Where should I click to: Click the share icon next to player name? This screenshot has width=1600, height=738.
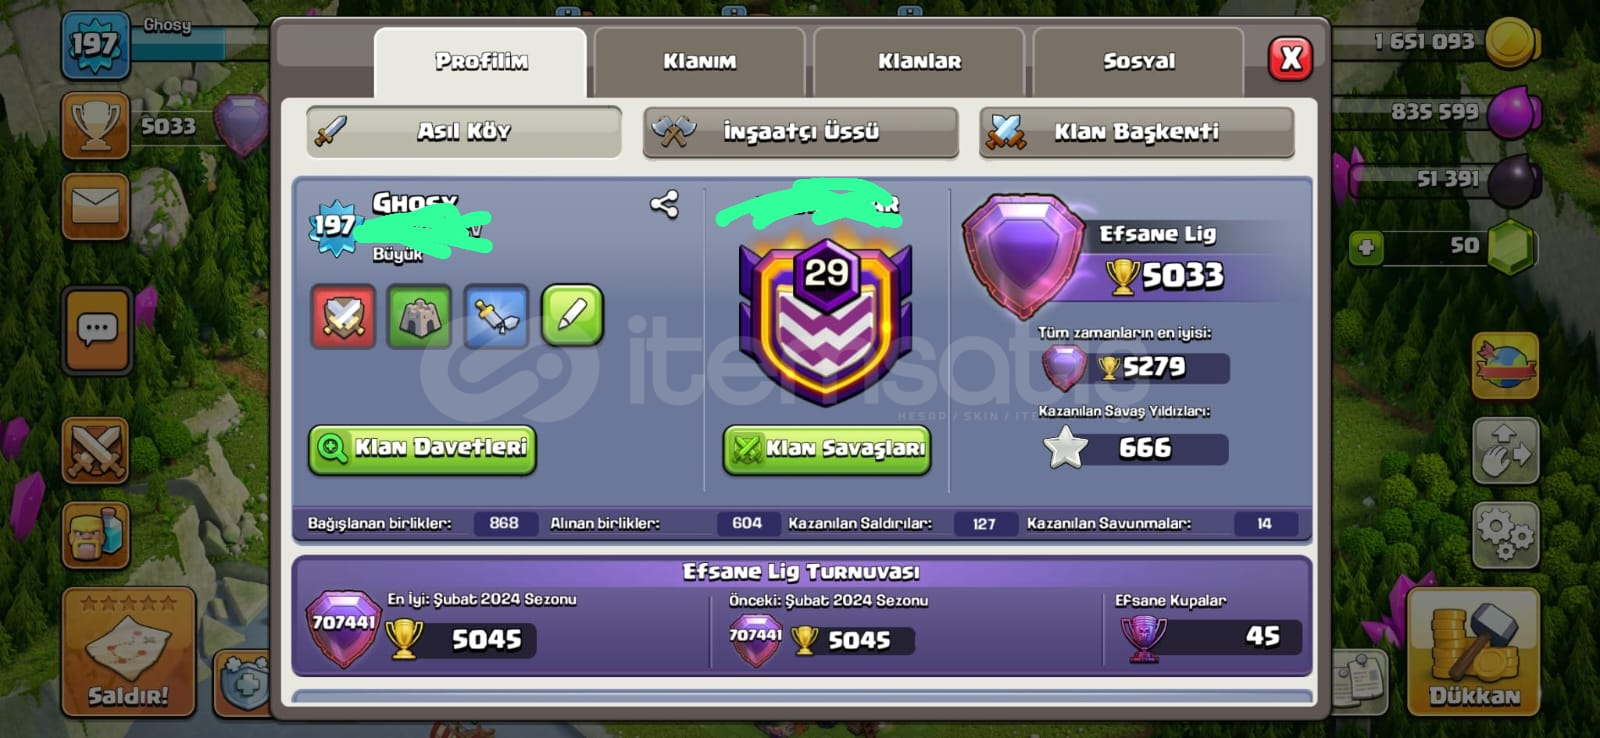(x=664, y=204)
